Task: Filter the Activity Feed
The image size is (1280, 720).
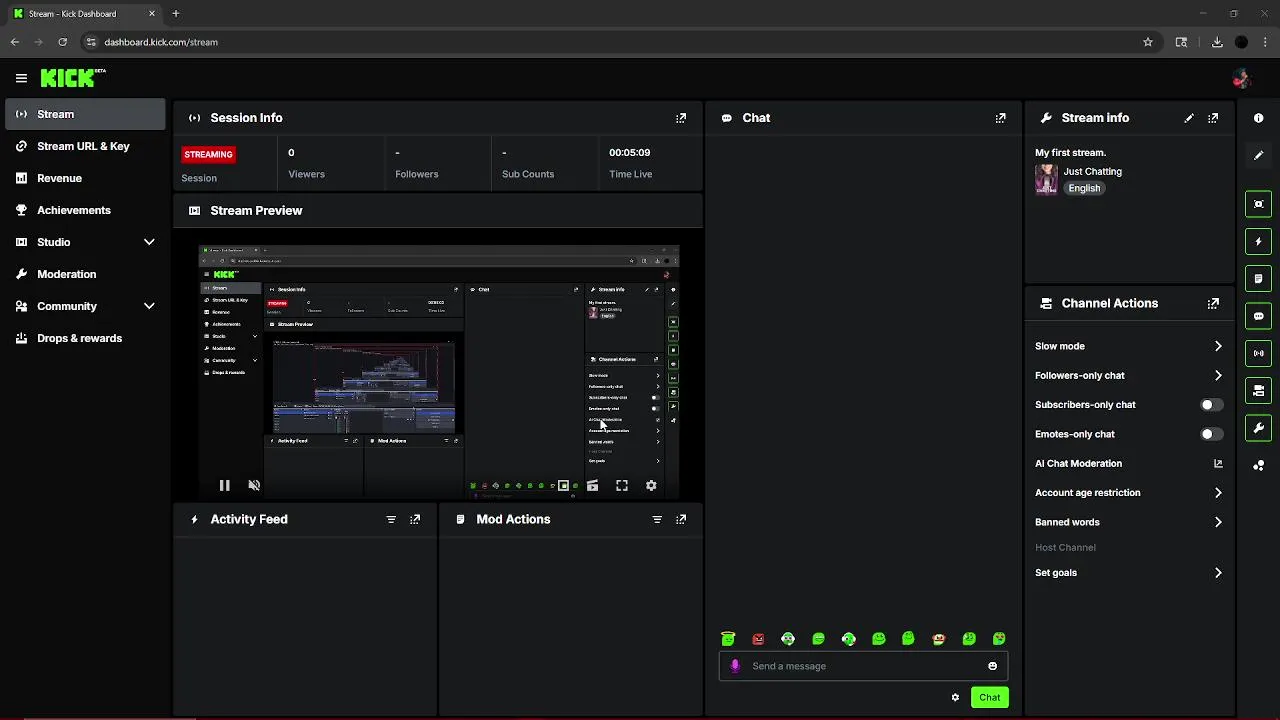Action: point(391,519)
